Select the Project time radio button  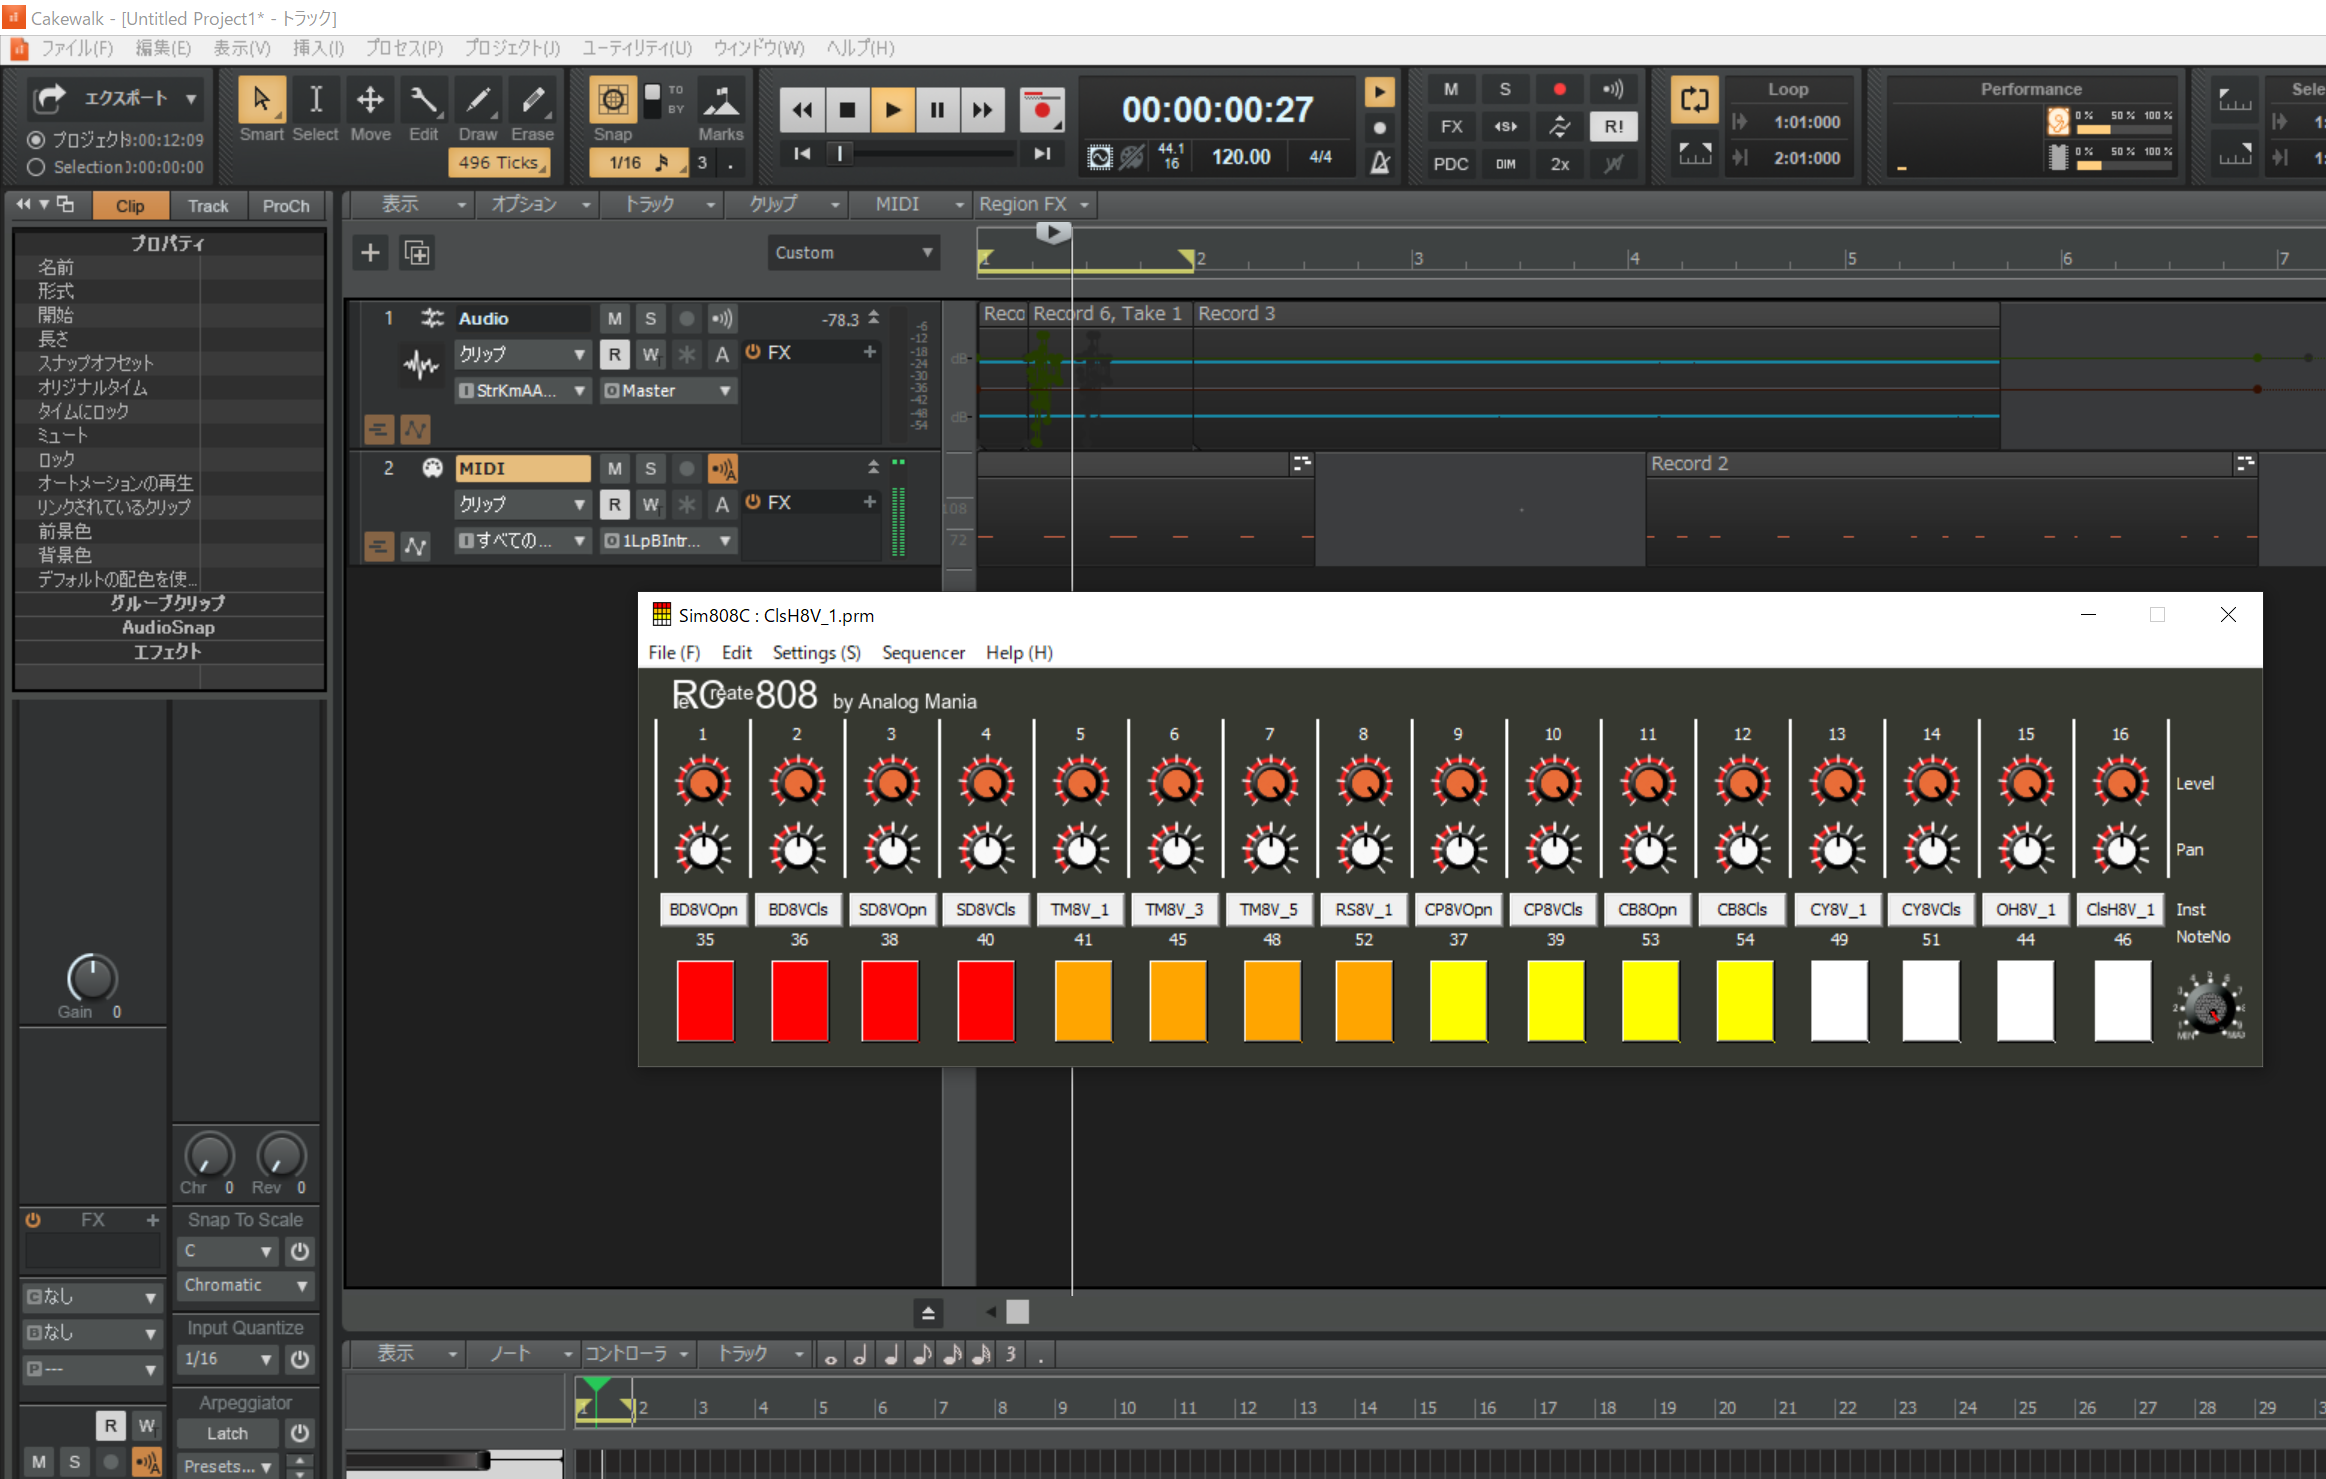pos(36,140)
